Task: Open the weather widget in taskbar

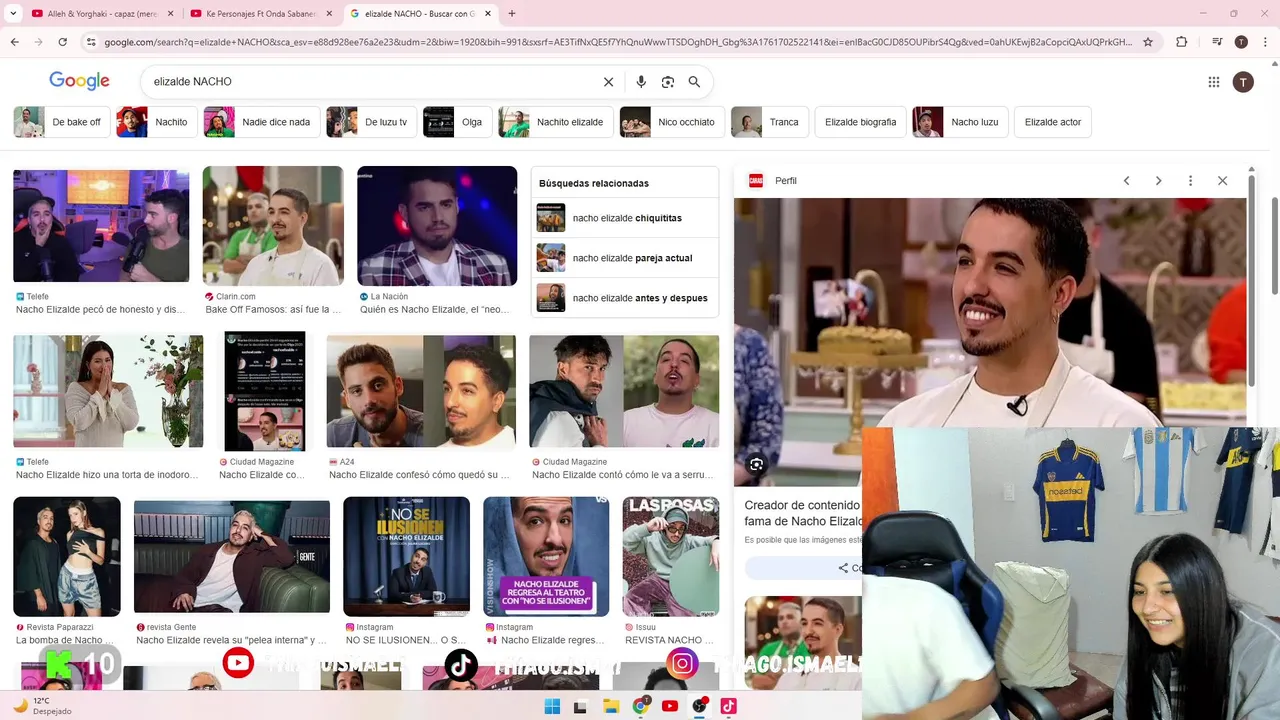Action: [x=41, y=706]
